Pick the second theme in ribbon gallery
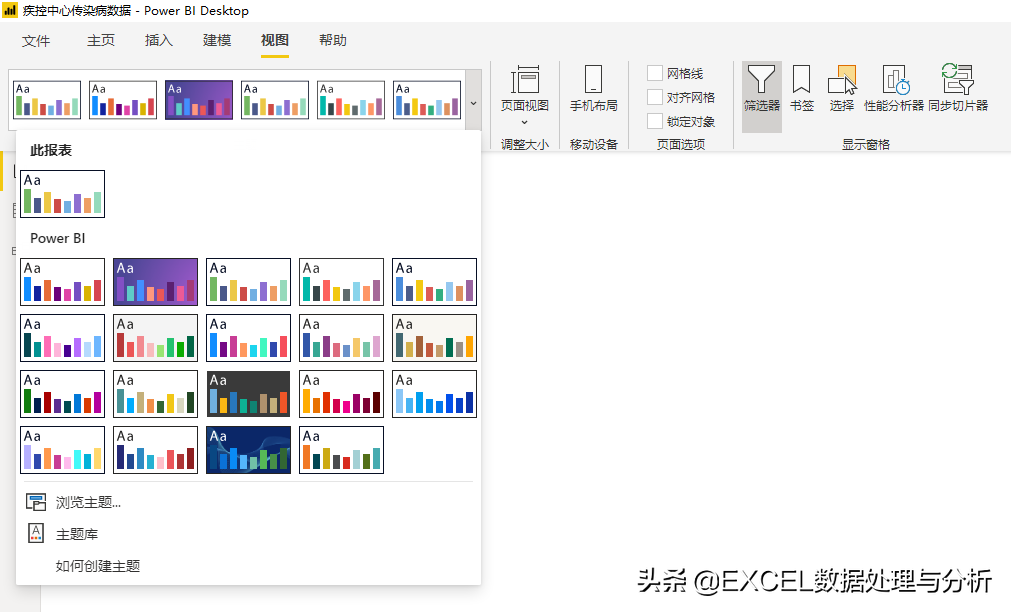The image size is (1011, 612). 123,100
